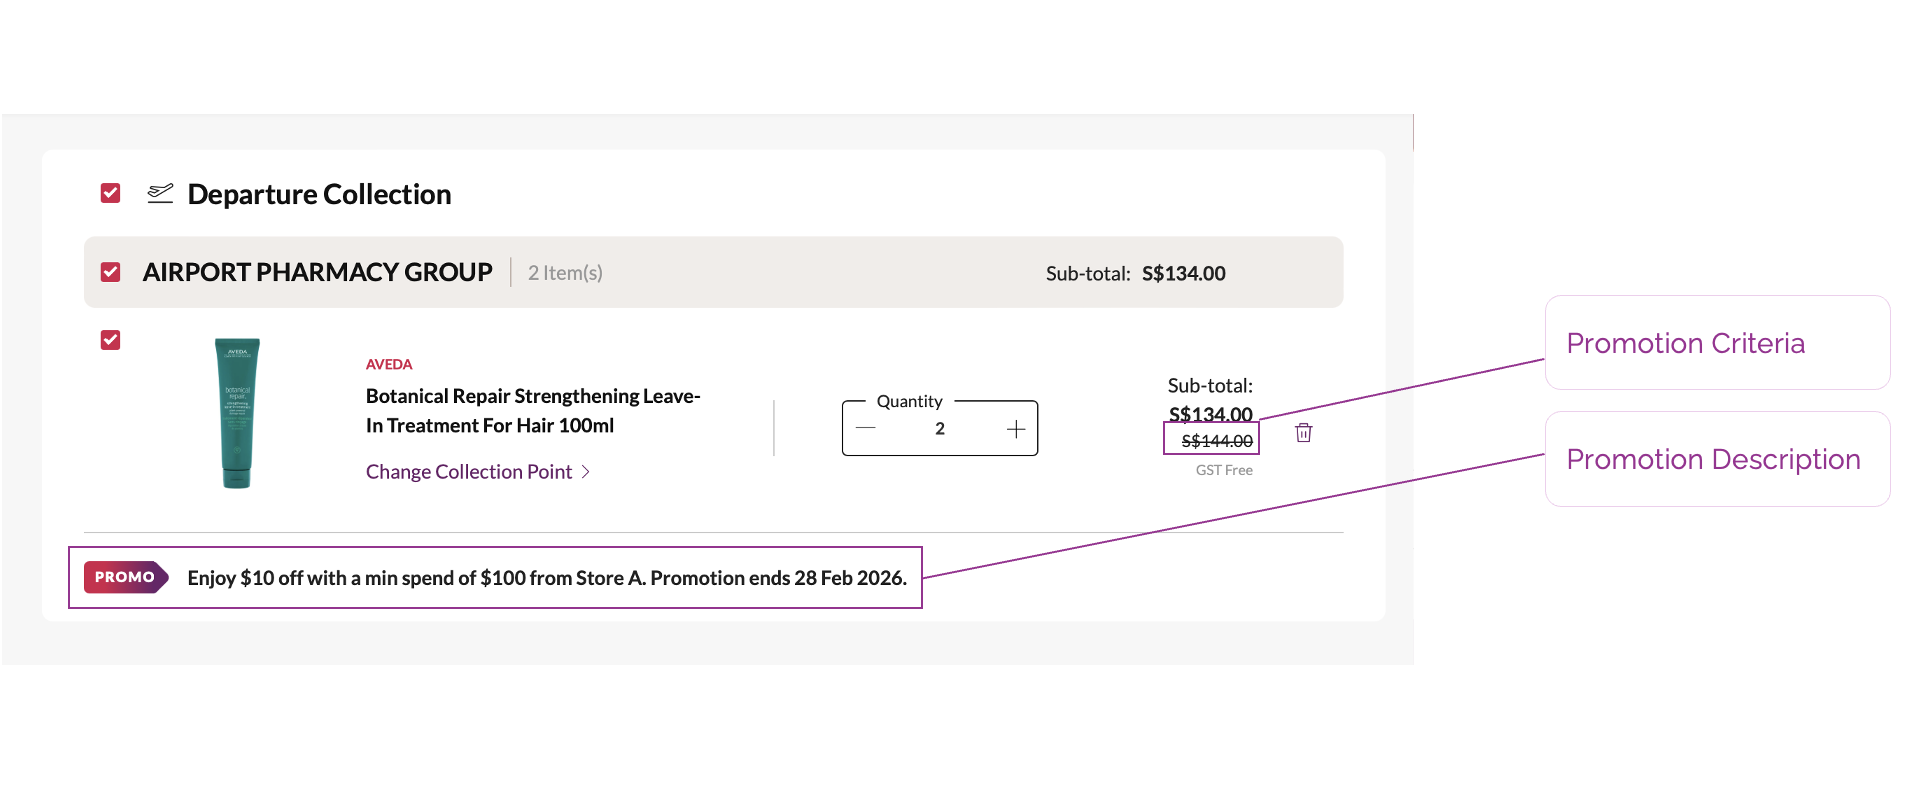This screenshot has height=800, width=1930.
Task: Open Botanical Repair Strengthening product title
Action: coord(532,411)
